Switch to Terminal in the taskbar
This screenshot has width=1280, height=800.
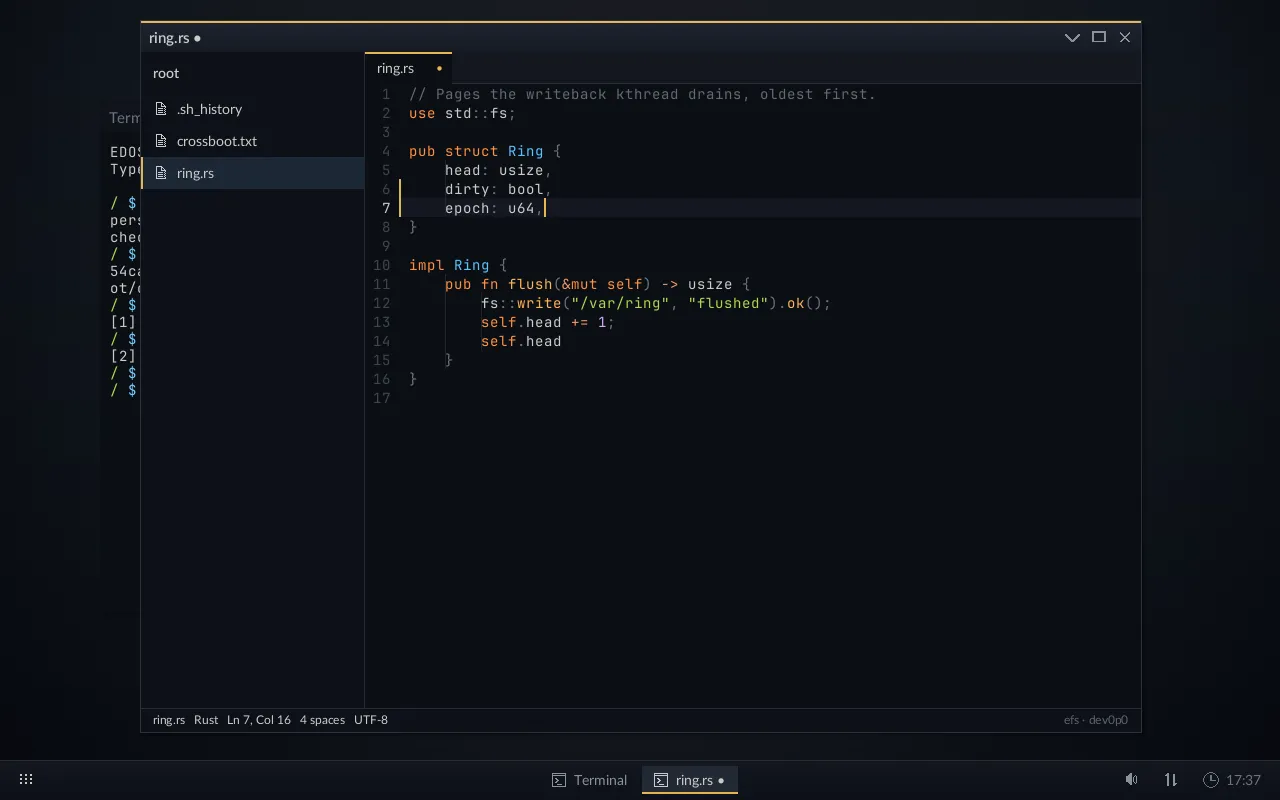pos(590,780)
